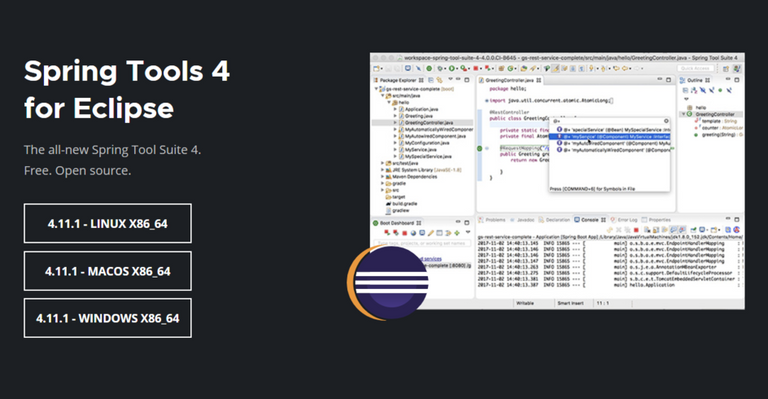768x399 pixels.
Task: Download the 4.11.1 Windows x86_64 build
Action: [x=107, y=318]
